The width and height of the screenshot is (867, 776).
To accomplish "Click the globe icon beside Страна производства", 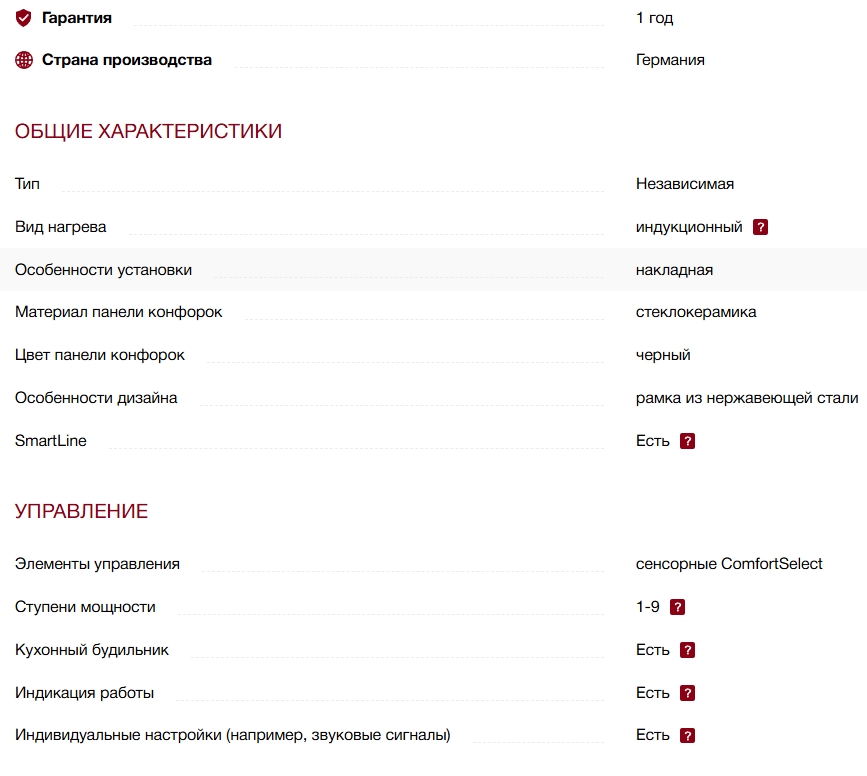I will [24, 60].
